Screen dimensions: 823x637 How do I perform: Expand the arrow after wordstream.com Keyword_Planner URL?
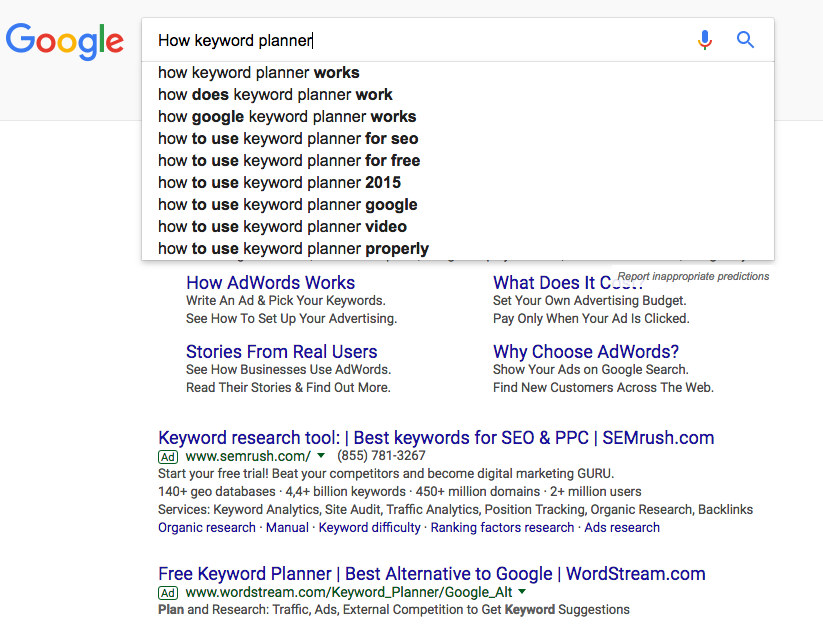point(522,591)
